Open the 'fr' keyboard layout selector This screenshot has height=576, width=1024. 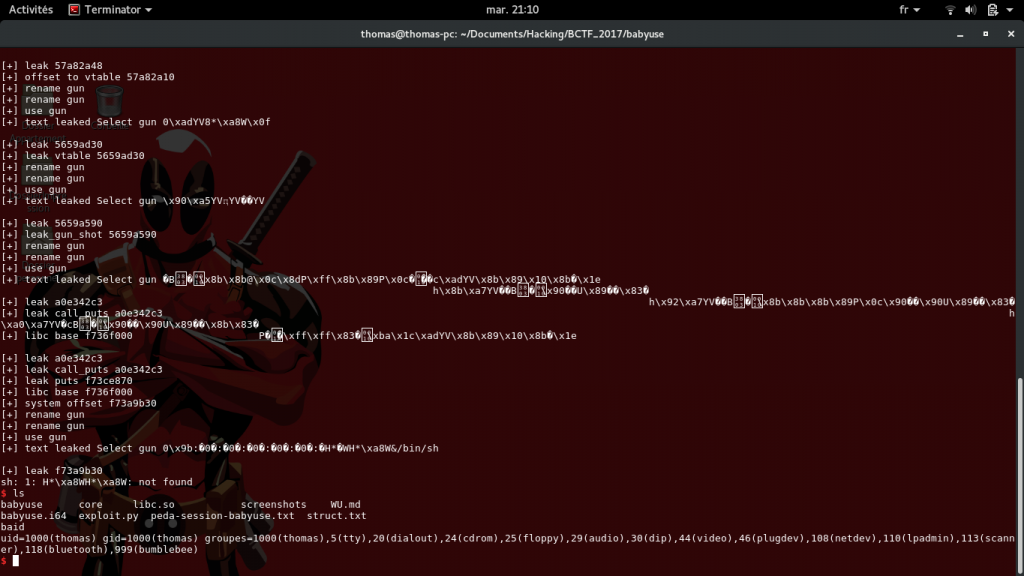pyautogui.click(x=909, y=10)
